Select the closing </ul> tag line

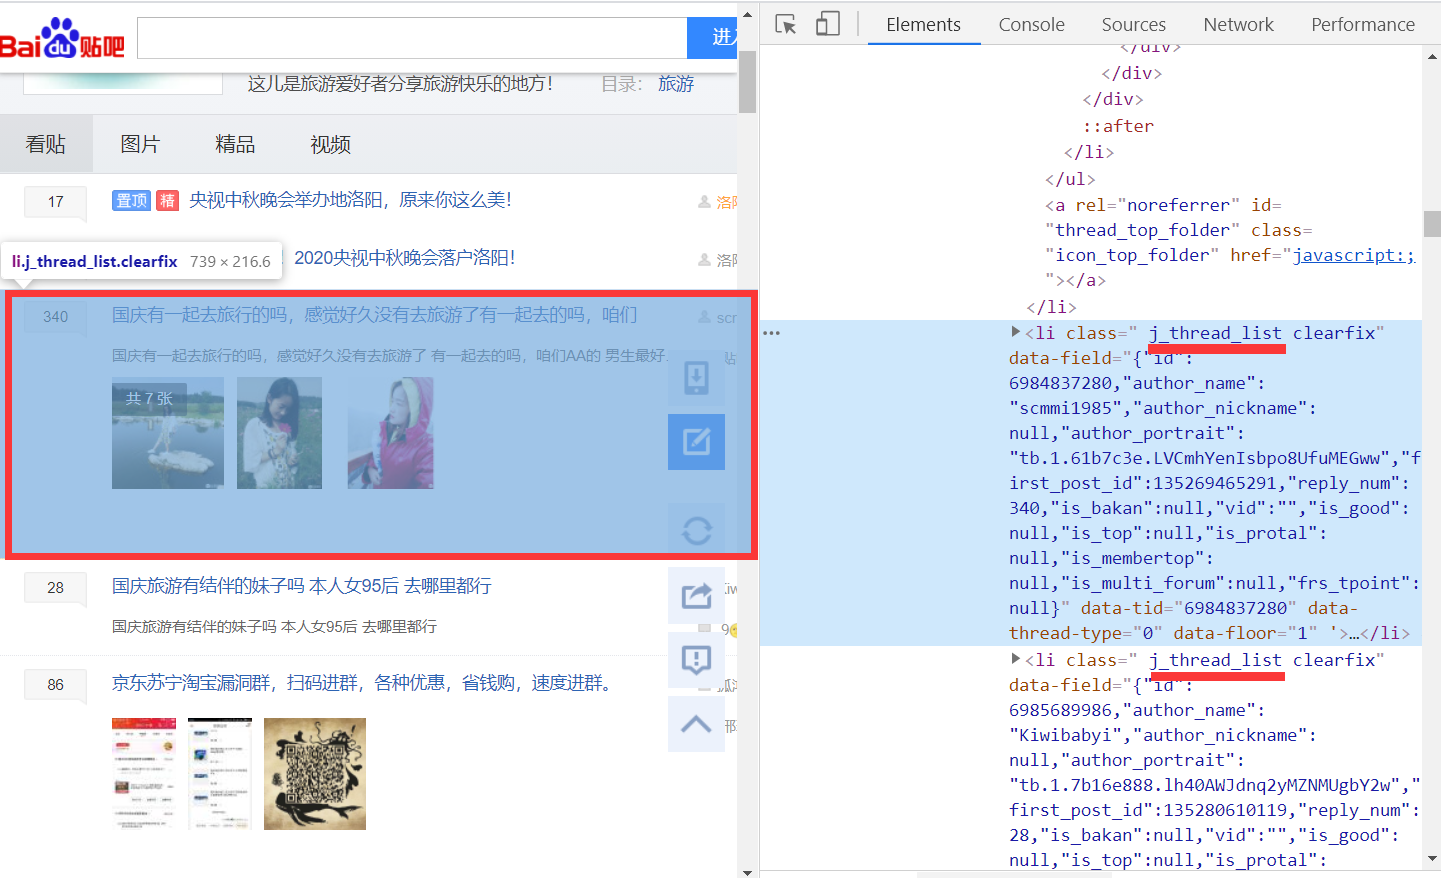pyautogui.click(x=1070, y=179)
